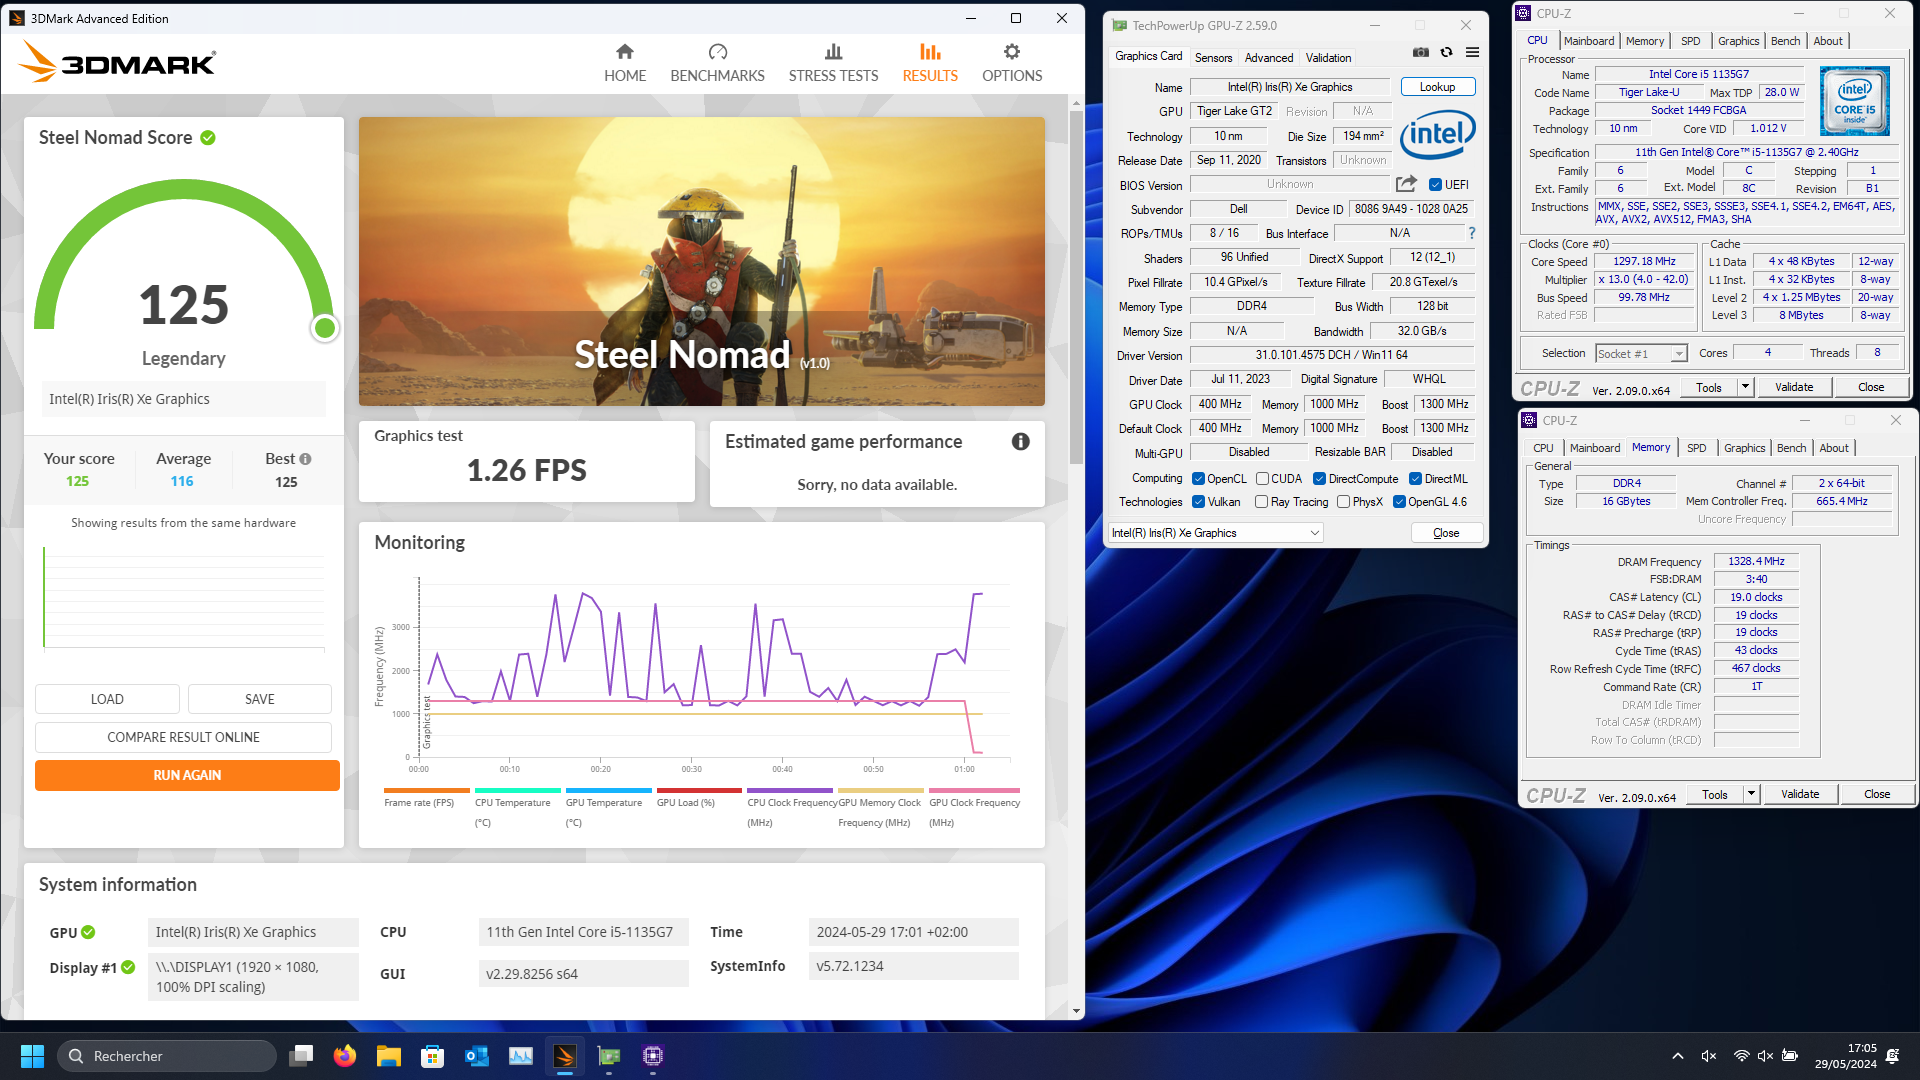Viewport: 1920px width, 1080px height.
Task: Switch to 3DMark taskbar icon
Action: tap(565, 1056)
